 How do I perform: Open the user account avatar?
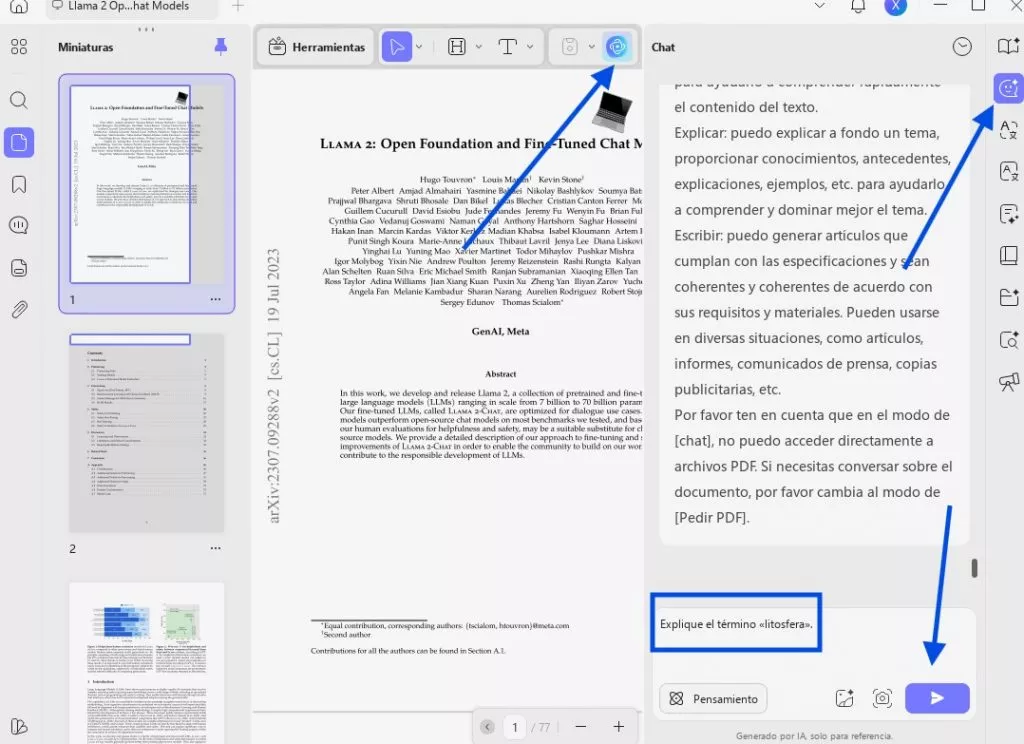[x=895, y=6]
